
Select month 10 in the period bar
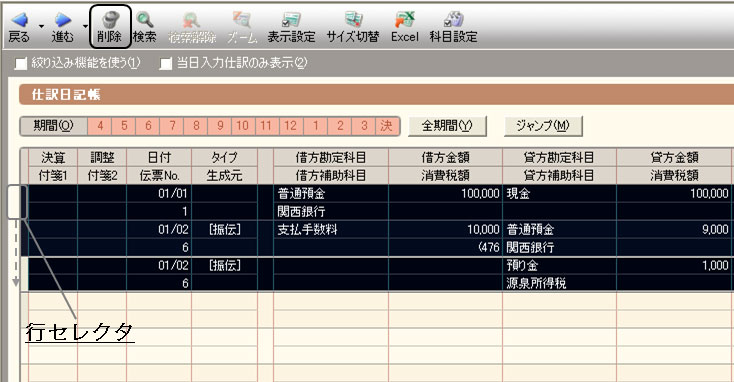tap(242, 126)
